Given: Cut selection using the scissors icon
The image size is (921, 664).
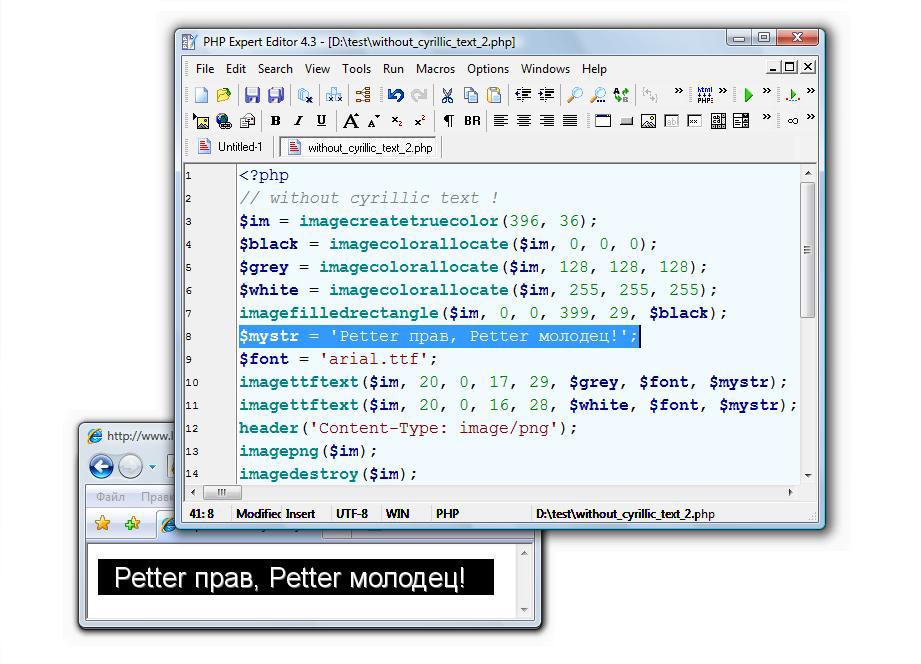Looking at the screenshot, I should click(x=448, y=95).
